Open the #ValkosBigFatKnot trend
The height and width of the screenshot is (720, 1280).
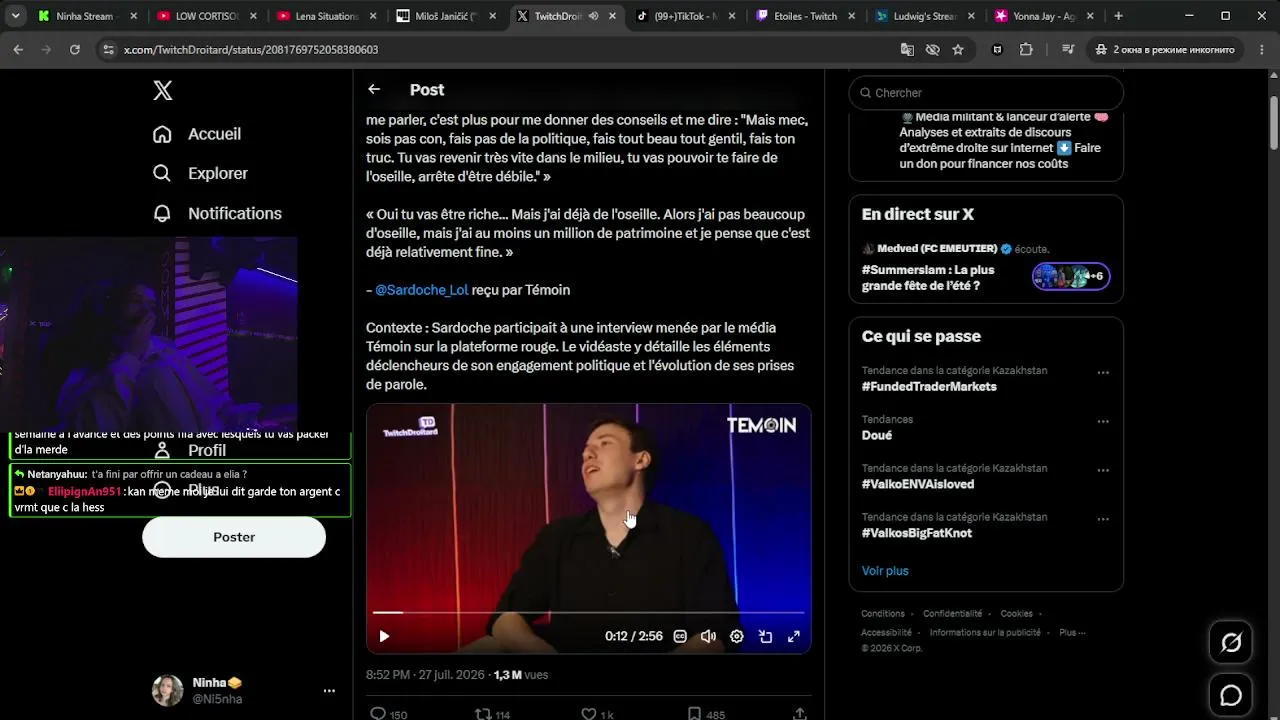click(917, 533)
